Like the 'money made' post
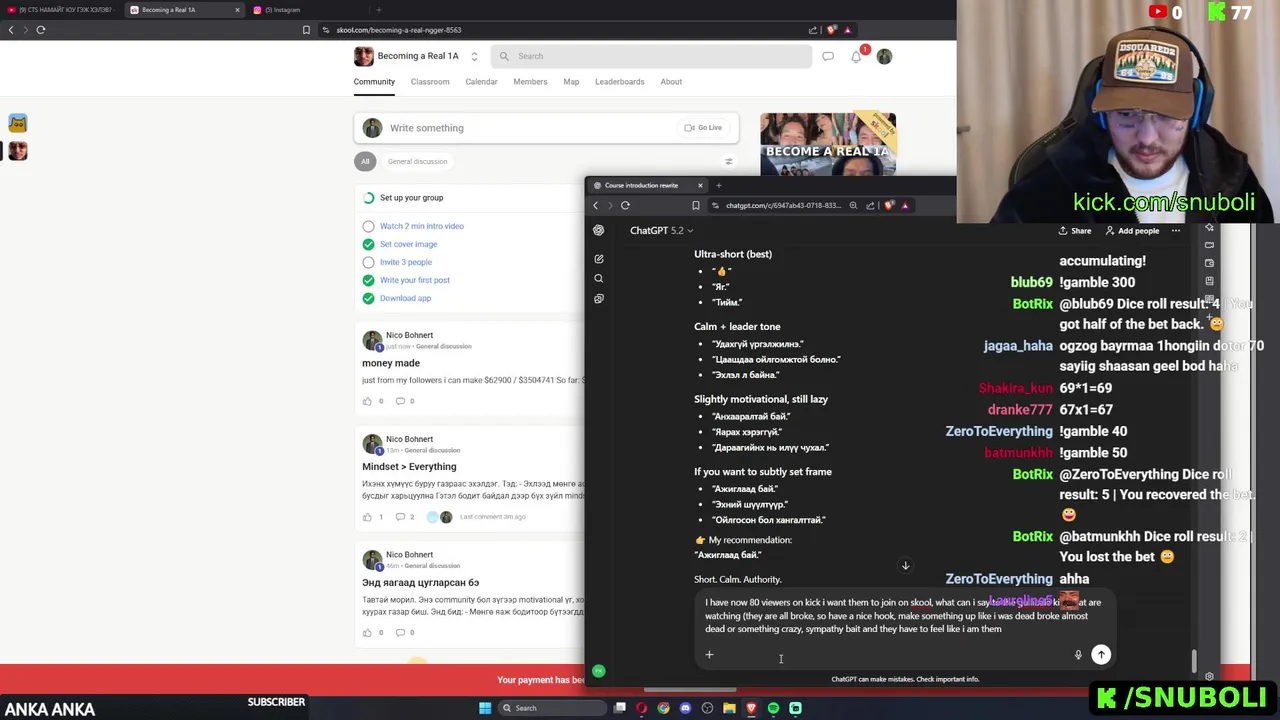Viewport: 1280px width, 720px height. (367, 401)
